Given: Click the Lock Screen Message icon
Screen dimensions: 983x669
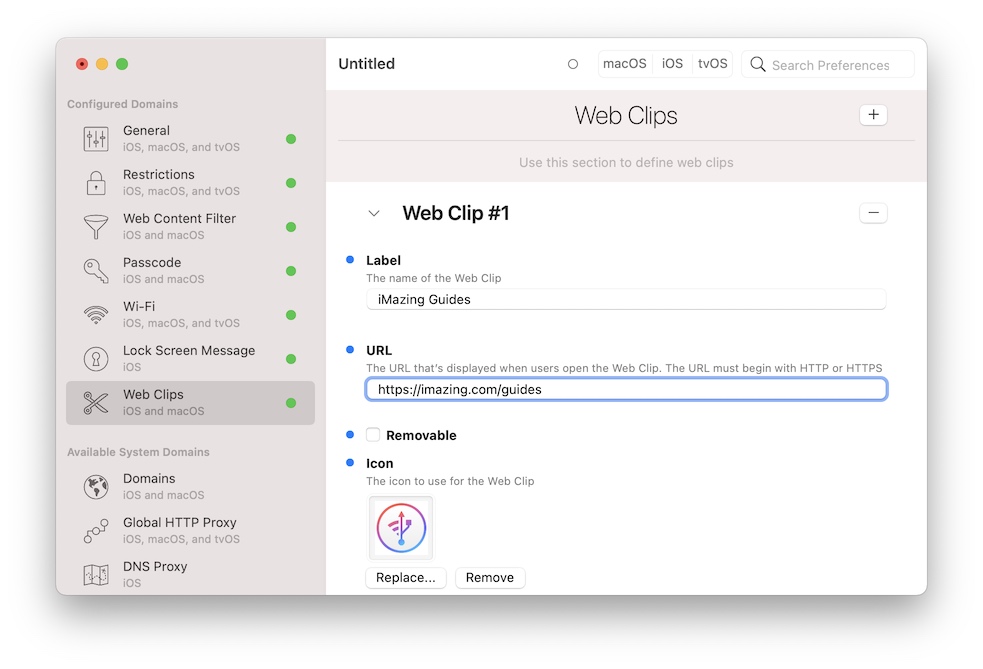Looking at the screenshot, I should pyautogui.click(x=96, y=359).
